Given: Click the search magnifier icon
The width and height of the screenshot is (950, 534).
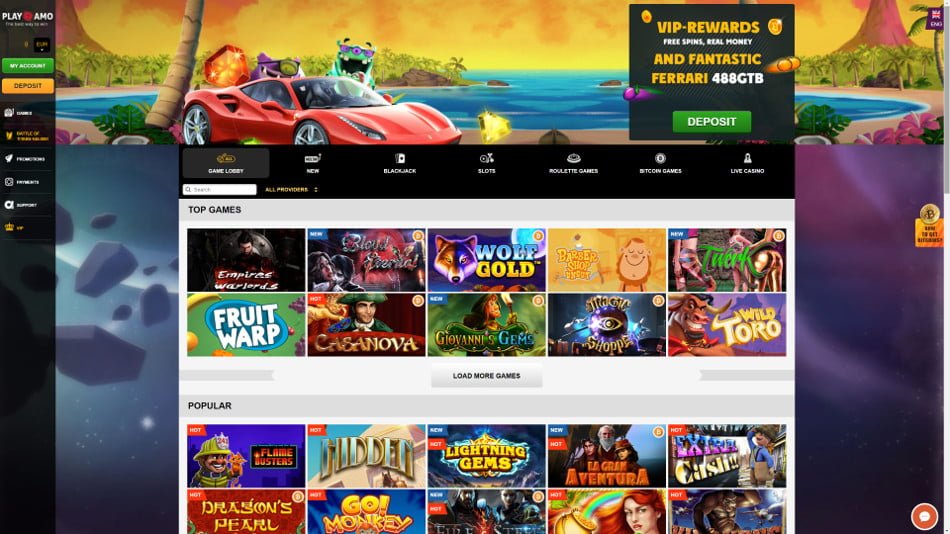Looking at the screenshot, I should pos(188,190).
